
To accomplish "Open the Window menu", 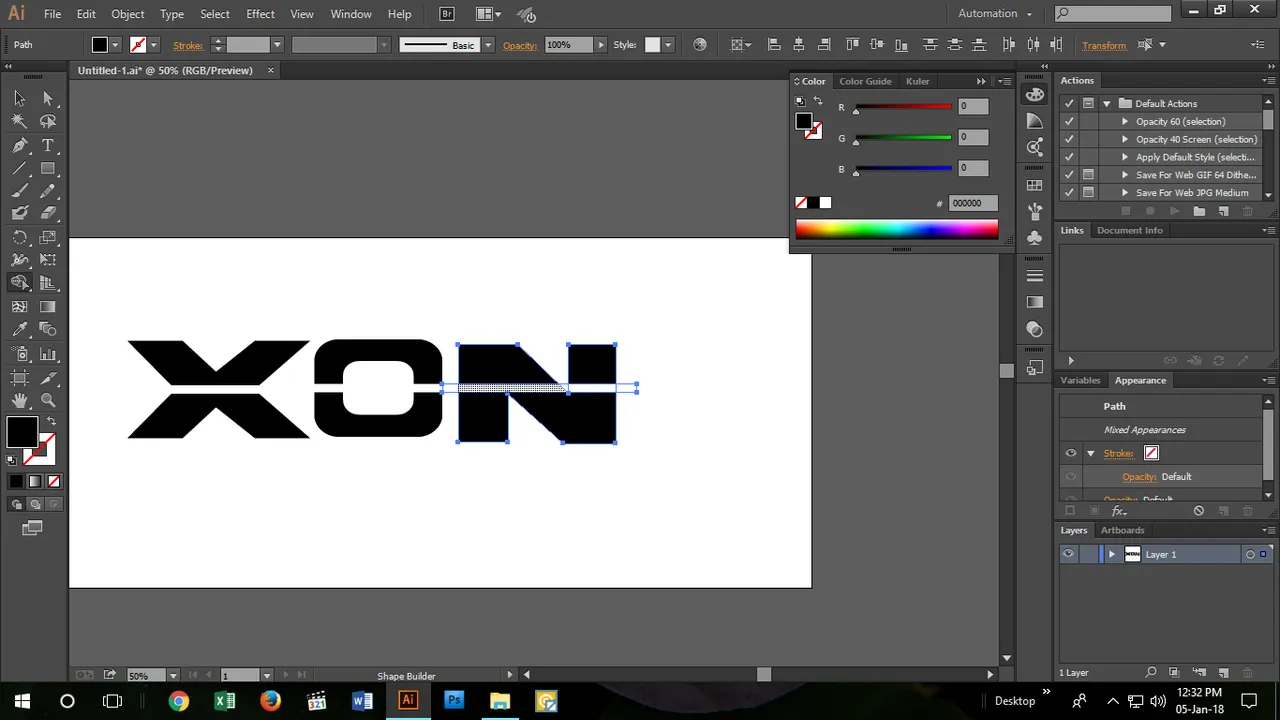I will 351,14.
